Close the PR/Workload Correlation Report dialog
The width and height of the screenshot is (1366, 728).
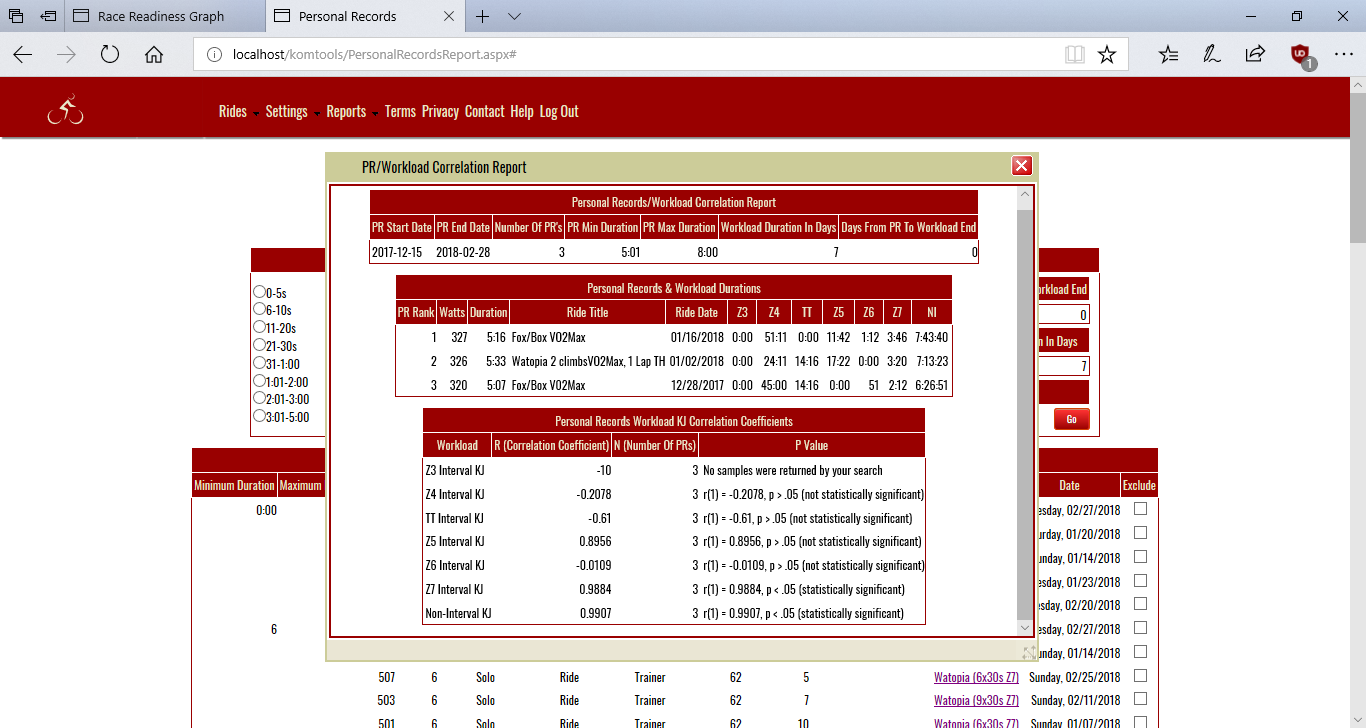pyautogui.click(x=1021, y=166)
